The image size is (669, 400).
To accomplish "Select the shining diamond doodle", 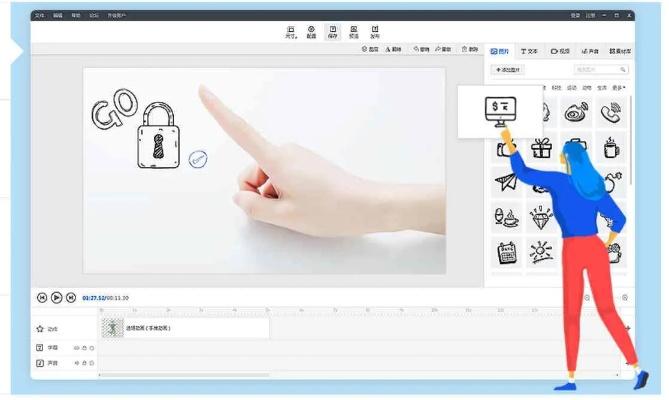I will pyautogui.click(x=540, y=217).
